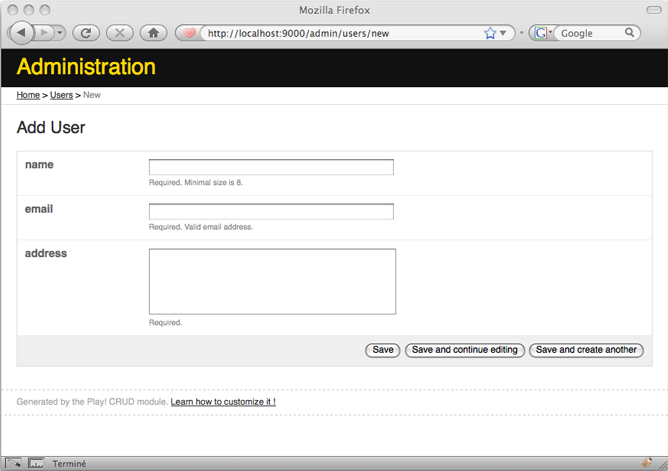This screenshot has height=471, width=668.
Task: Go to the browser Home page
Action: (153, 33)
